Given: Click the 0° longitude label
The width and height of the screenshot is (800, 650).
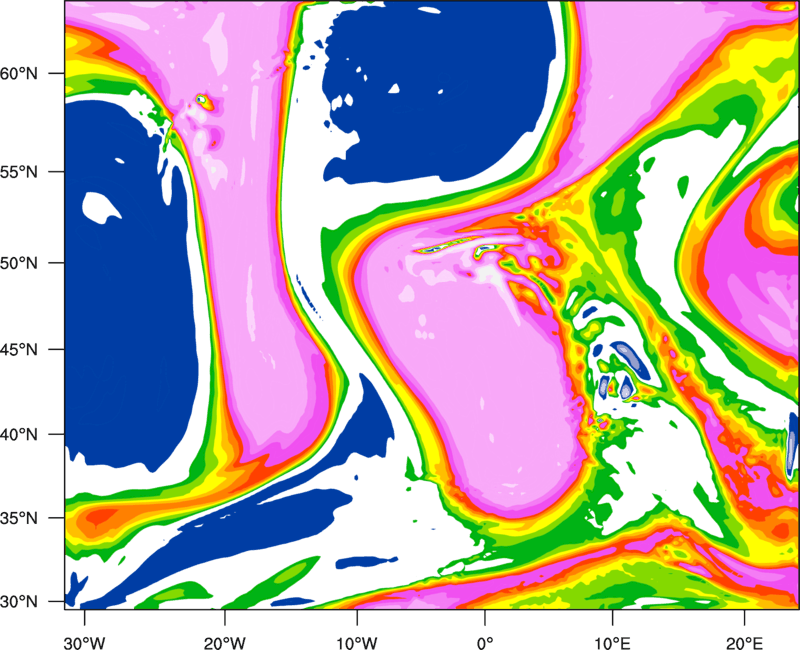Looking at the screenshot, I should [x=485, y=643].
